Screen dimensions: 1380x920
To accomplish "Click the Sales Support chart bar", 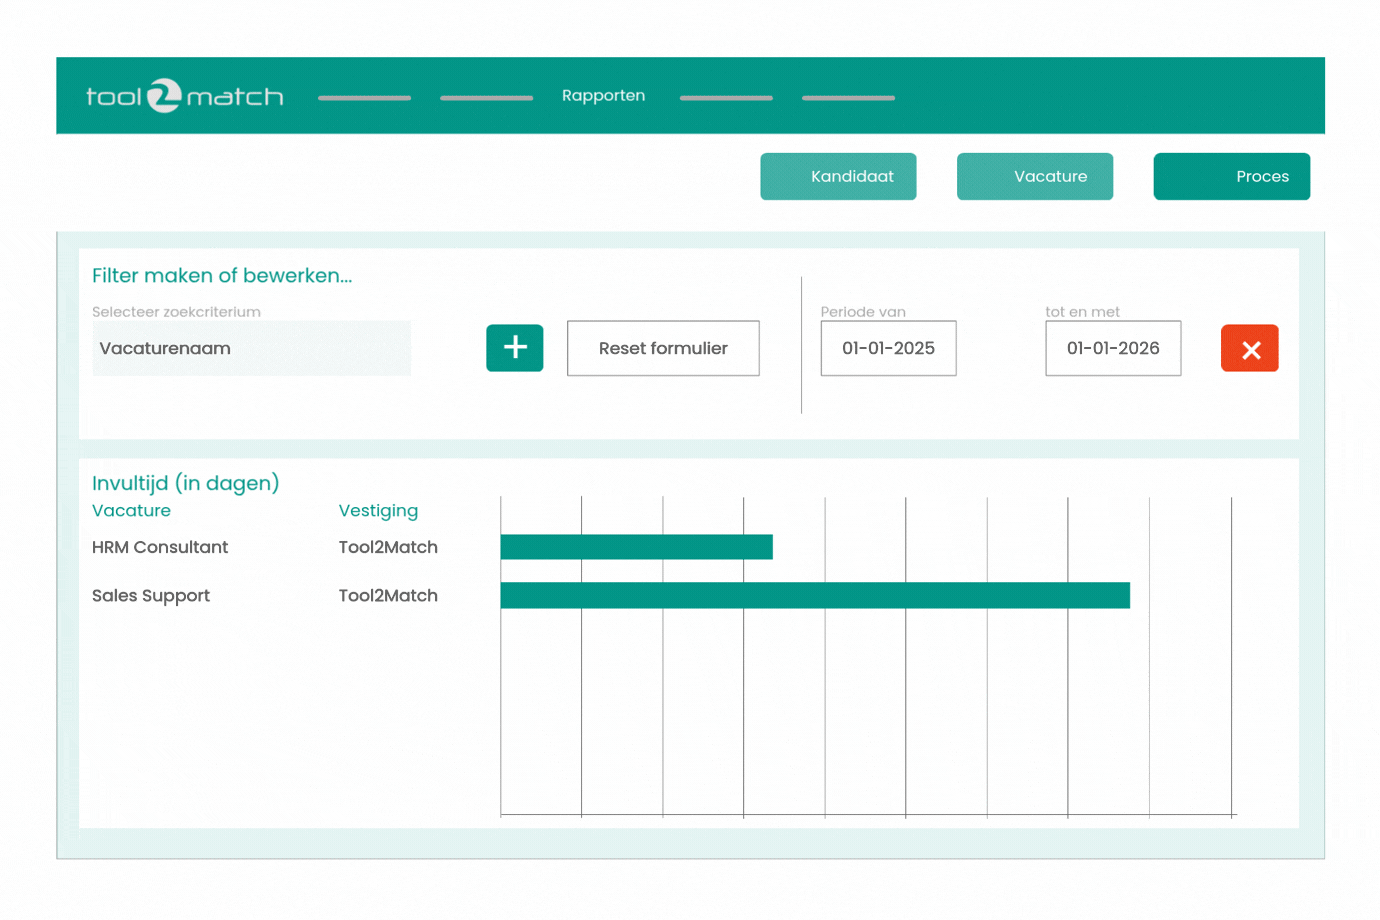I will pyautogui.click(x=814, y=596).
